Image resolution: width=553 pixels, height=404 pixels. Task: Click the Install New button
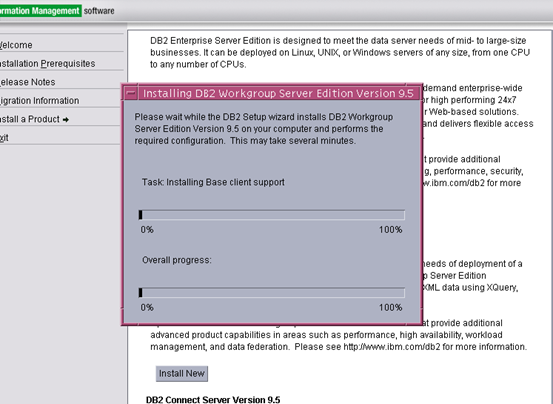point(182,374)
